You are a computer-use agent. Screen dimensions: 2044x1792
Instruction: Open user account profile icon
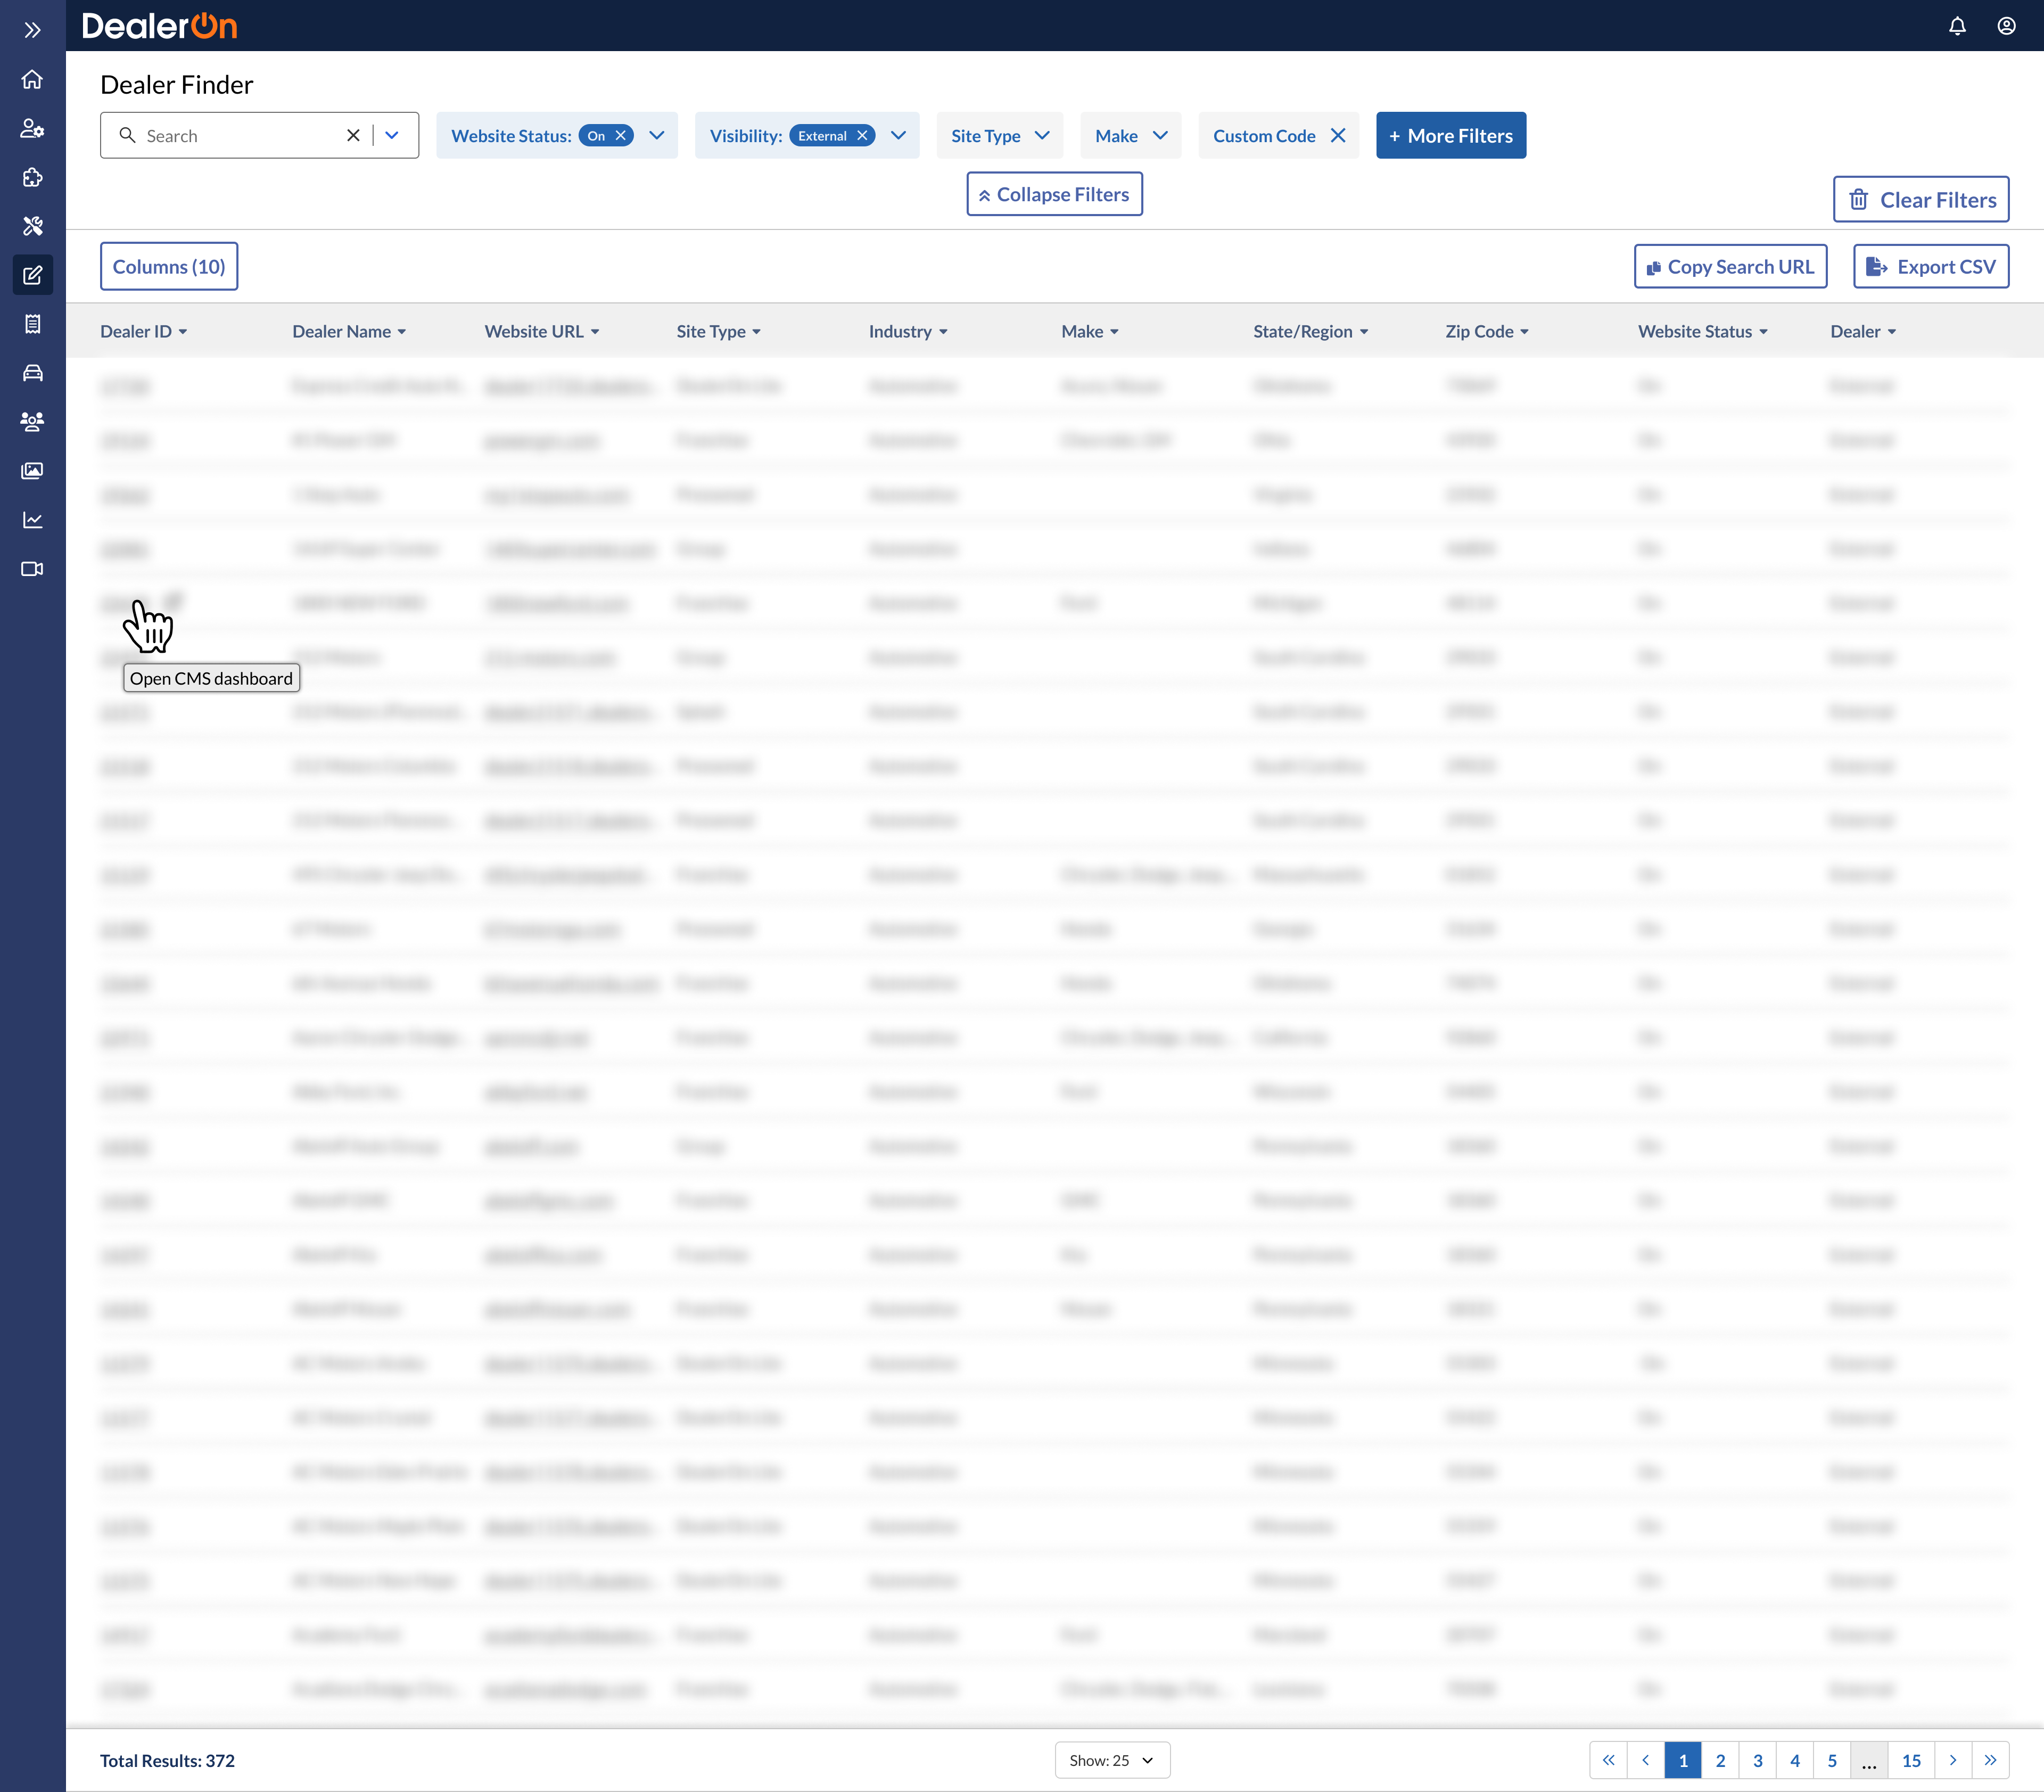tap(2006, 26)
